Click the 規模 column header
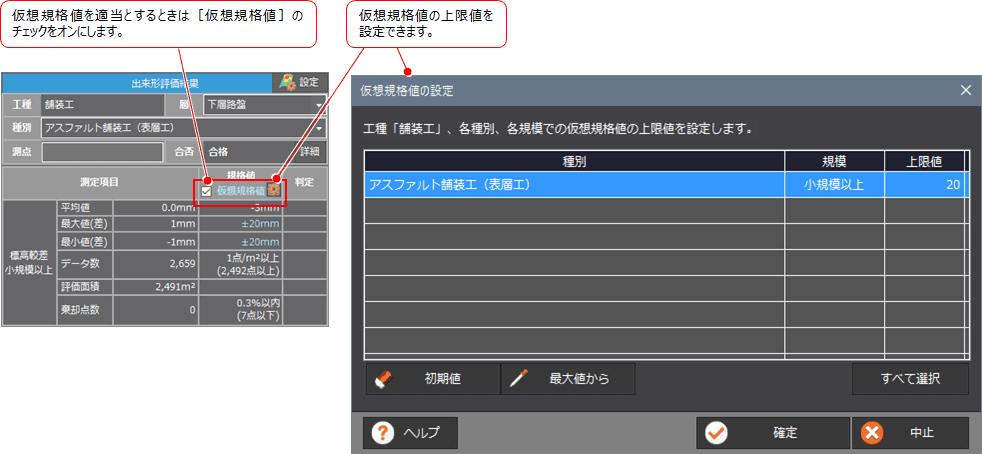Image resolution: width=982 pixels, height=454 pixels. click(834, 161)
